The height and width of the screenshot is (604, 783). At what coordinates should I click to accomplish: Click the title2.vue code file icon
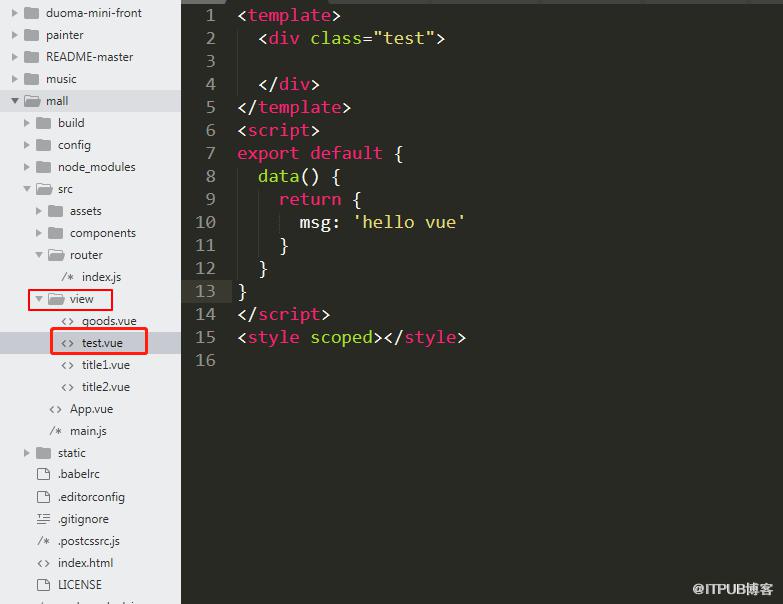coord(67,387)
